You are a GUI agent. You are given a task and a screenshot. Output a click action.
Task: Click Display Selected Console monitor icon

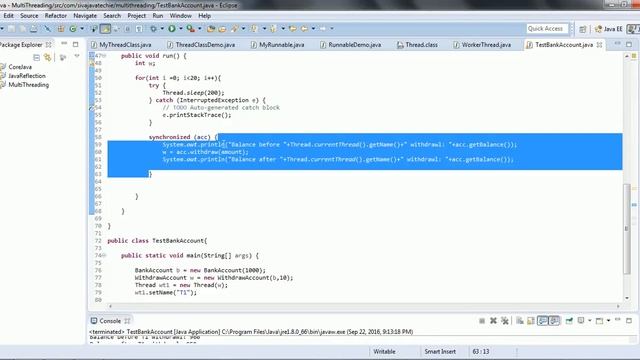coord(581,321)
